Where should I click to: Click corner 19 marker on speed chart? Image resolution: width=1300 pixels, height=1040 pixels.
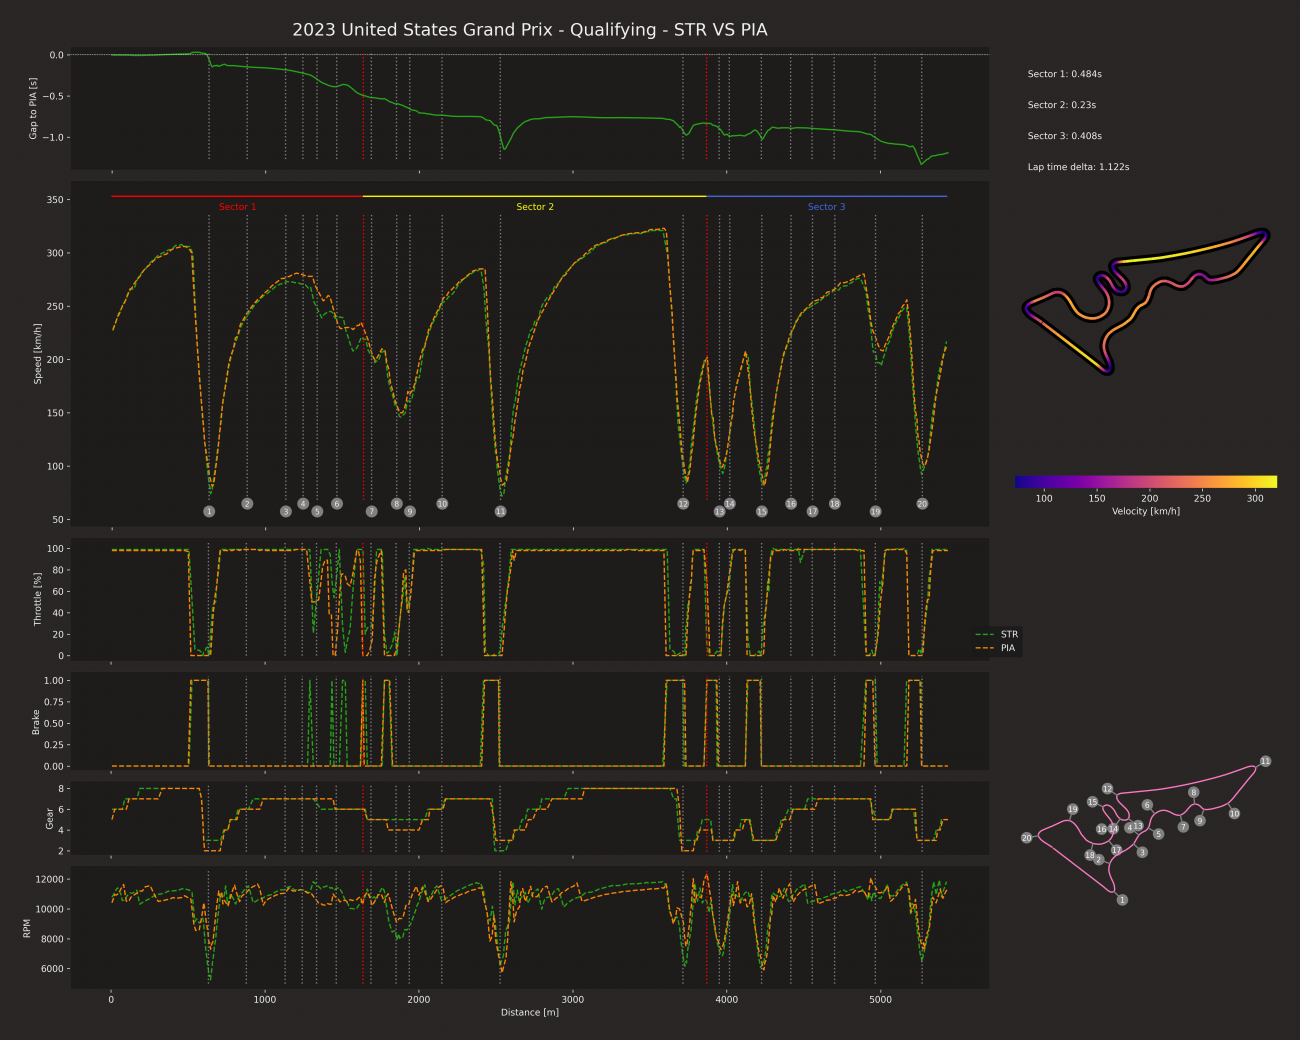click(x=875, y=511)
